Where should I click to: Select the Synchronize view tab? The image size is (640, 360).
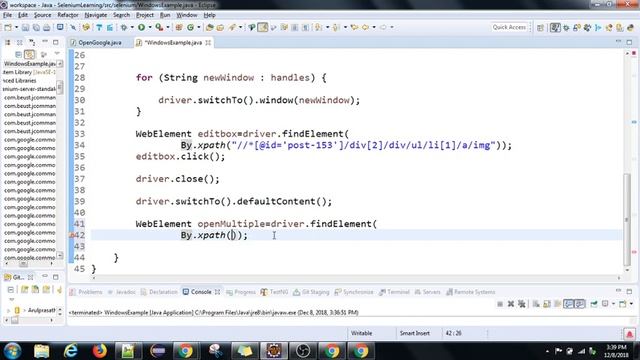(x=353, y=292)
